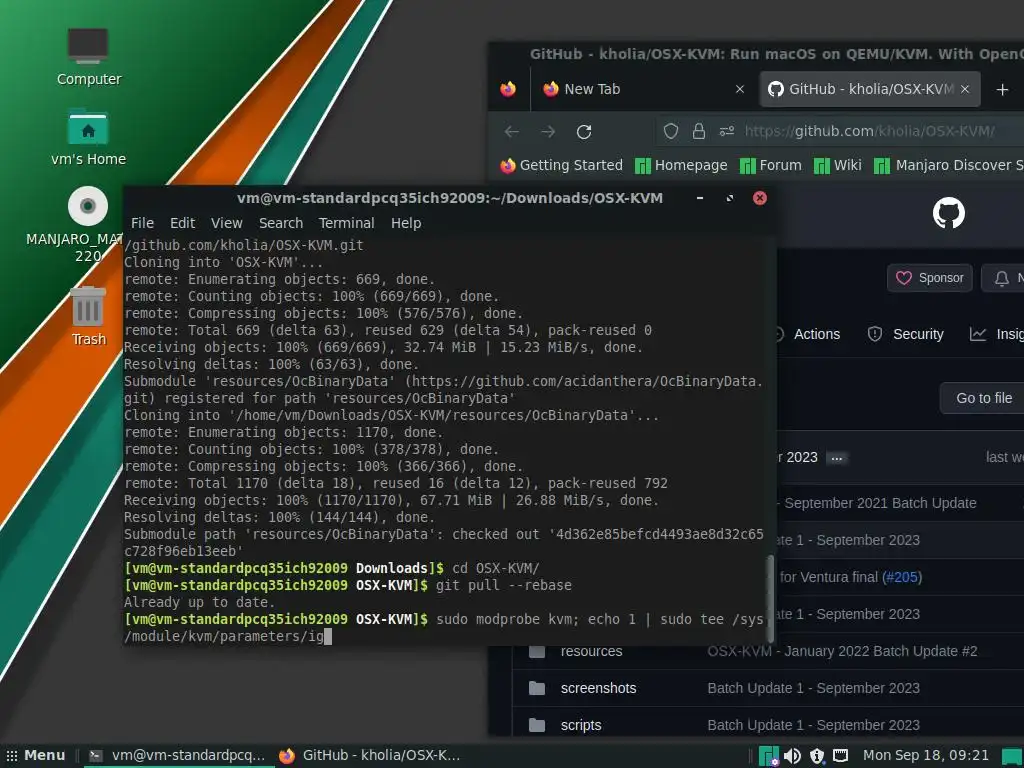The height and width of the screenshot is (768, 1024).
Task: Open the Terminal menu in terminal menubar
Action: pyautogui.click(x=347, y=223)
